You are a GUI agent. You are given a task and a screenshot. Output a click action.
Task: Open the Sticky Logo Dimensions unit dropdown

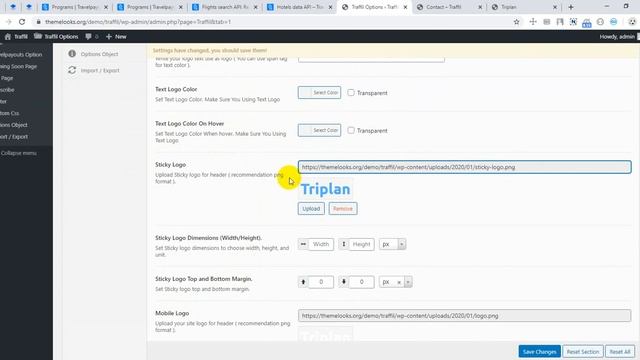[x=392, y=244]
